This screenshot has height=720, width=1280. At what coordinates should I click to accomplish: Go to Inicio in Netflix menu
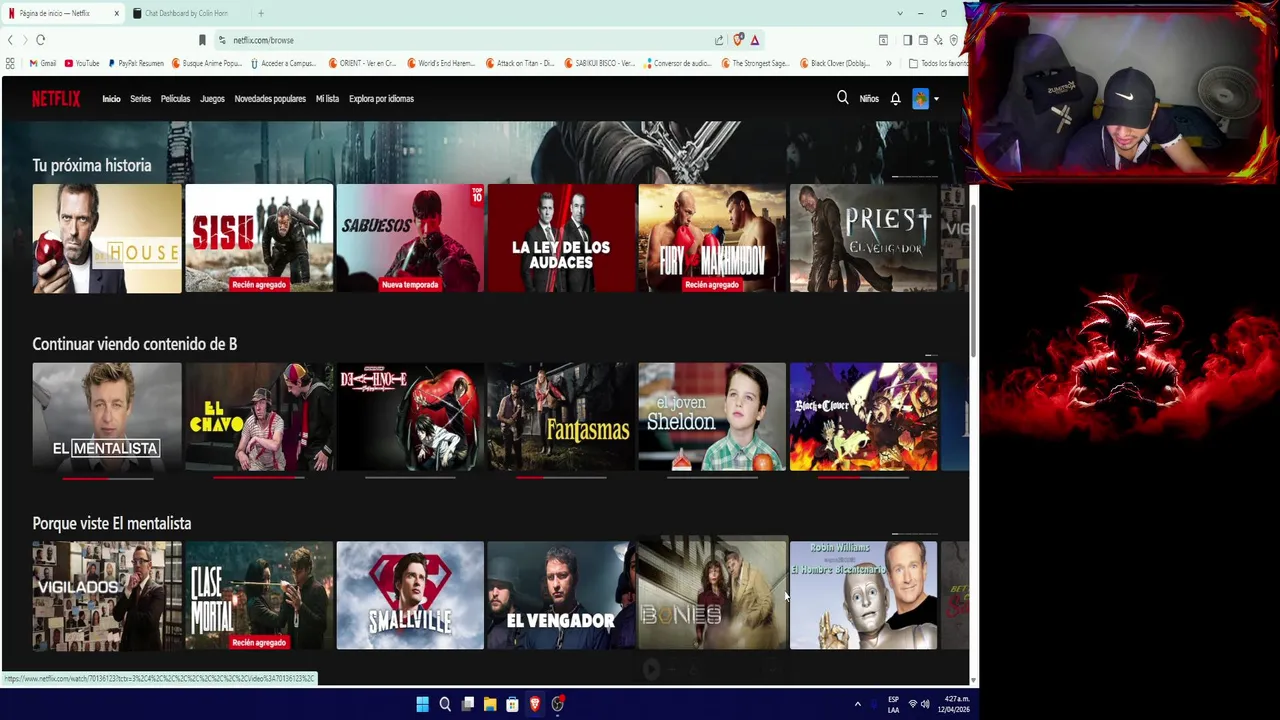[x=111, y=99]
